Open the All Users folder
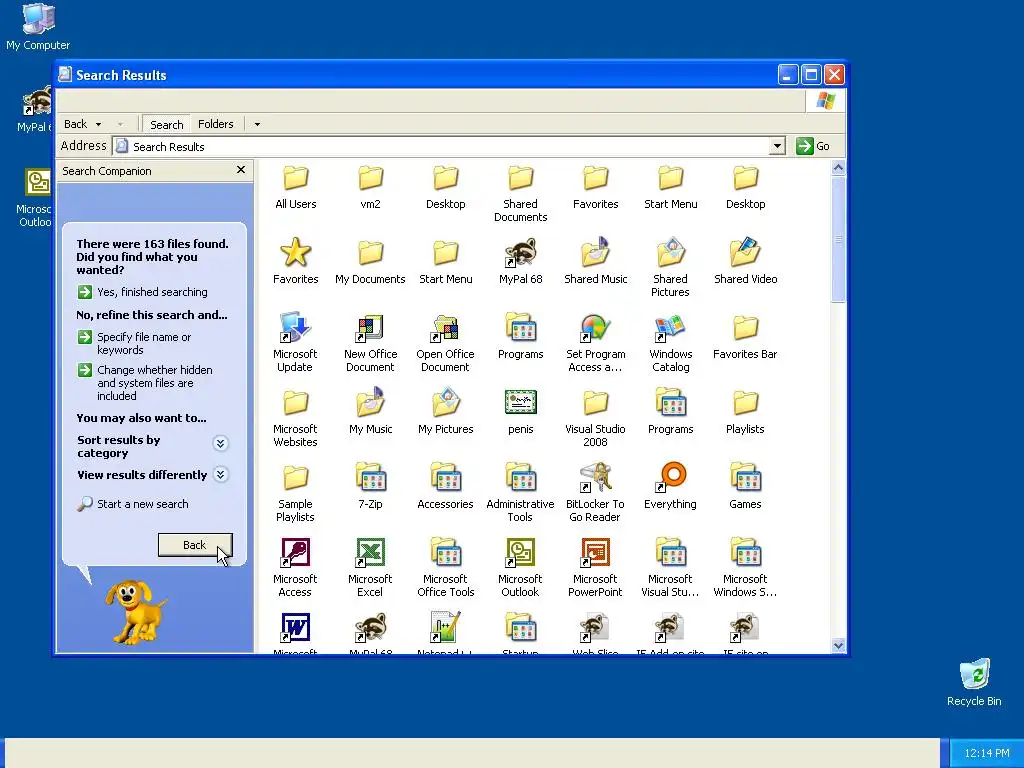Image resolution: width=1024 pixels, height=768 pixels. (295, 187)
